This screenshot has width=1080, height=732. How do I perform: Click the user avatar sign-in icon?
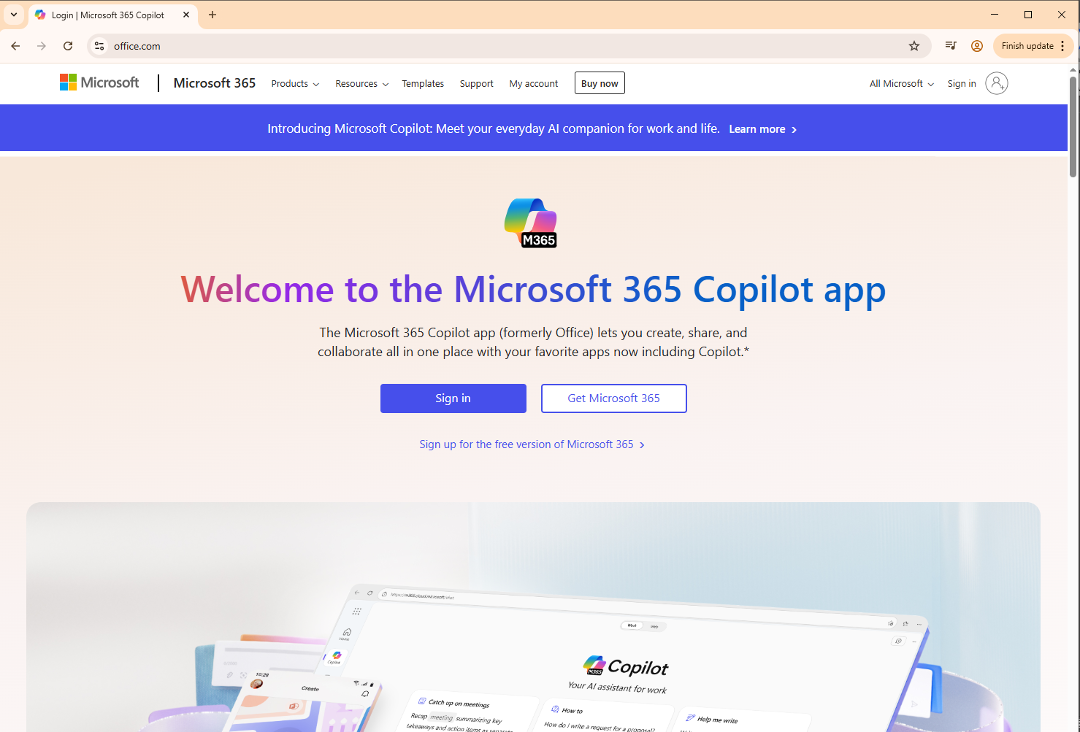click(996, 83)
